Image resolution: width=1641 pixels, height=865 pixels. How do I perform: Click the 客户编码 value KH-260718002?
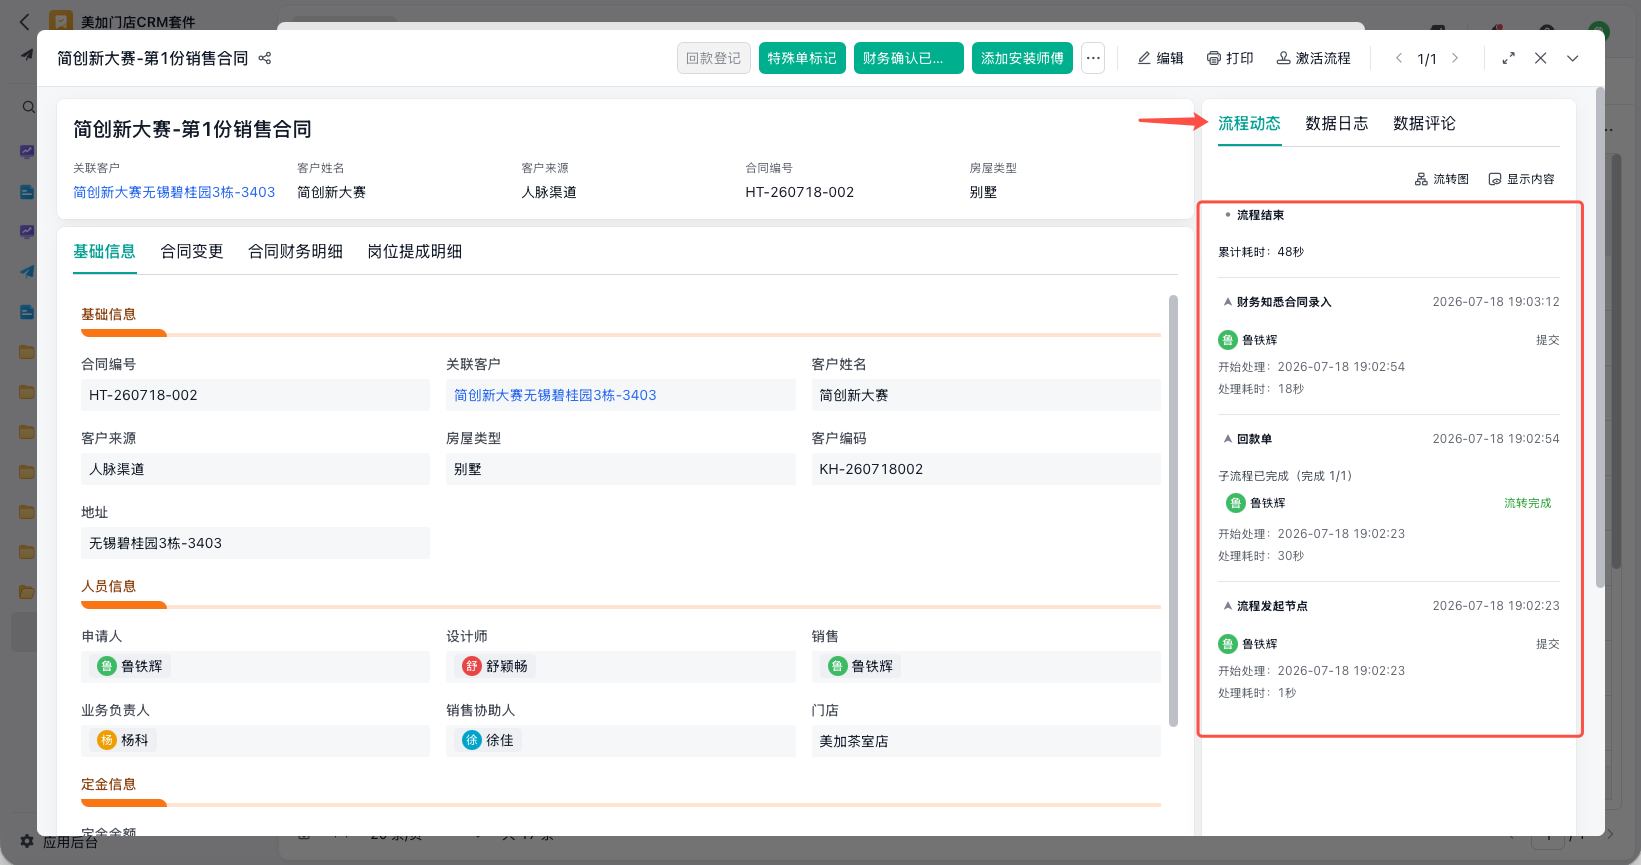tap(986, 469)
